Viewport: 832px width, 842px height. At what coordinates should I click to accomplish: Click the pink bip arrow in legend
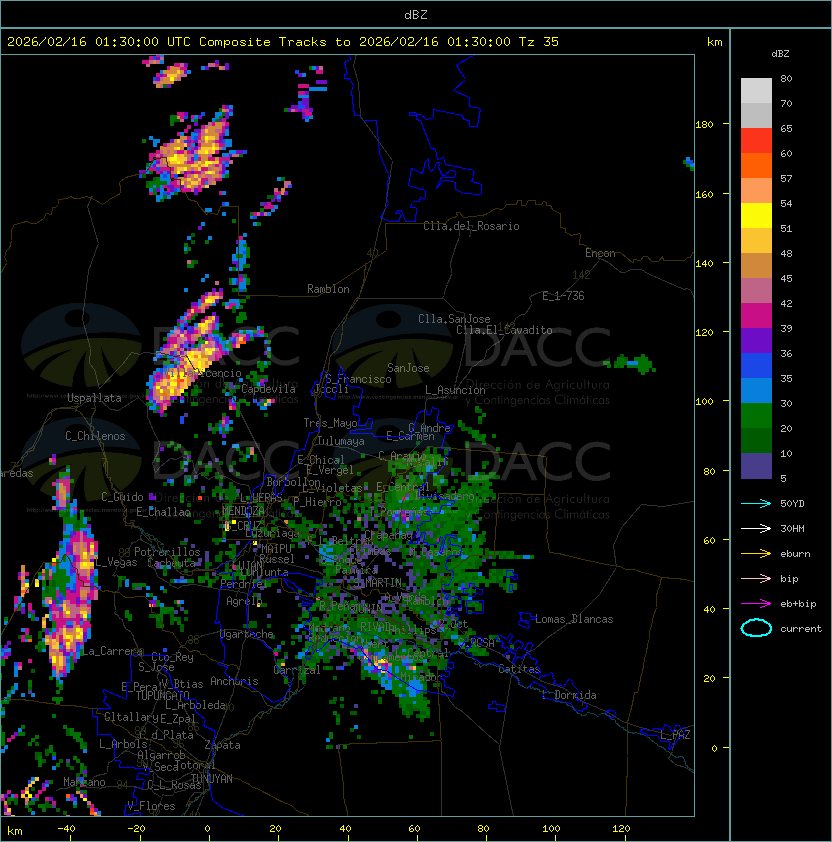click(756, 578)
